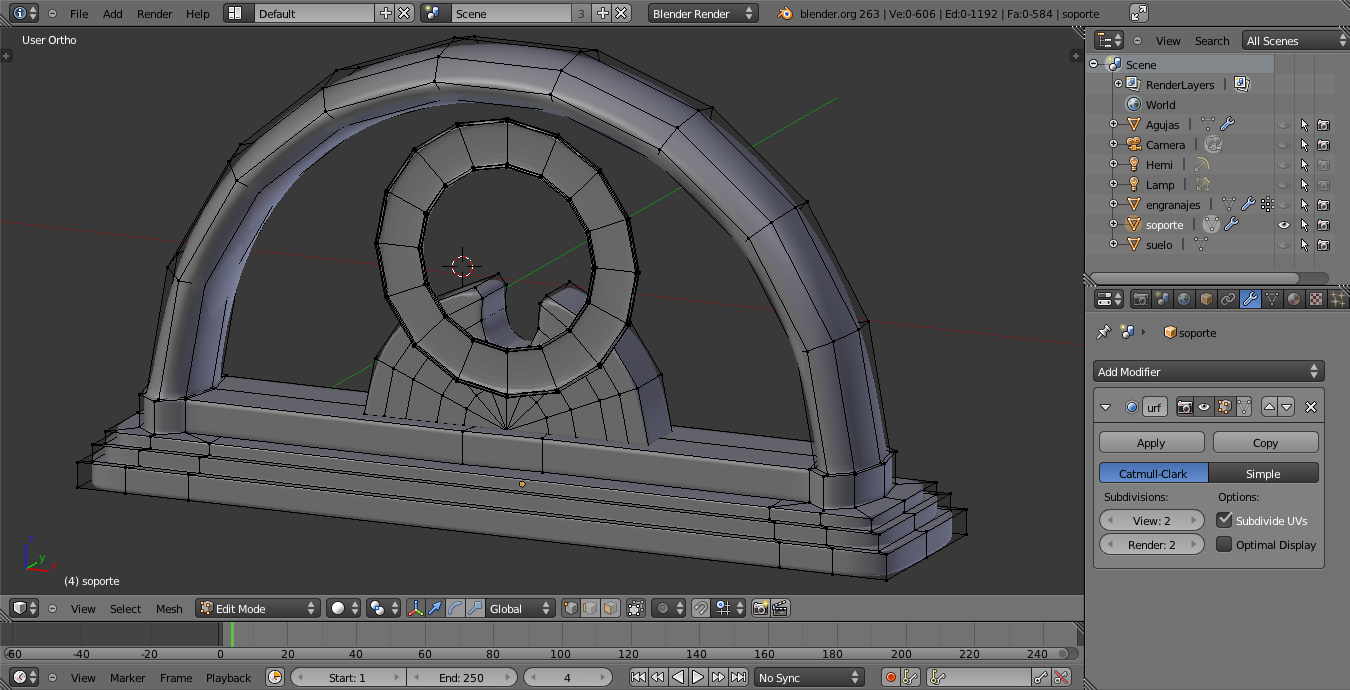Toggle modifier viewport eye visibility

pos(1204,407)
